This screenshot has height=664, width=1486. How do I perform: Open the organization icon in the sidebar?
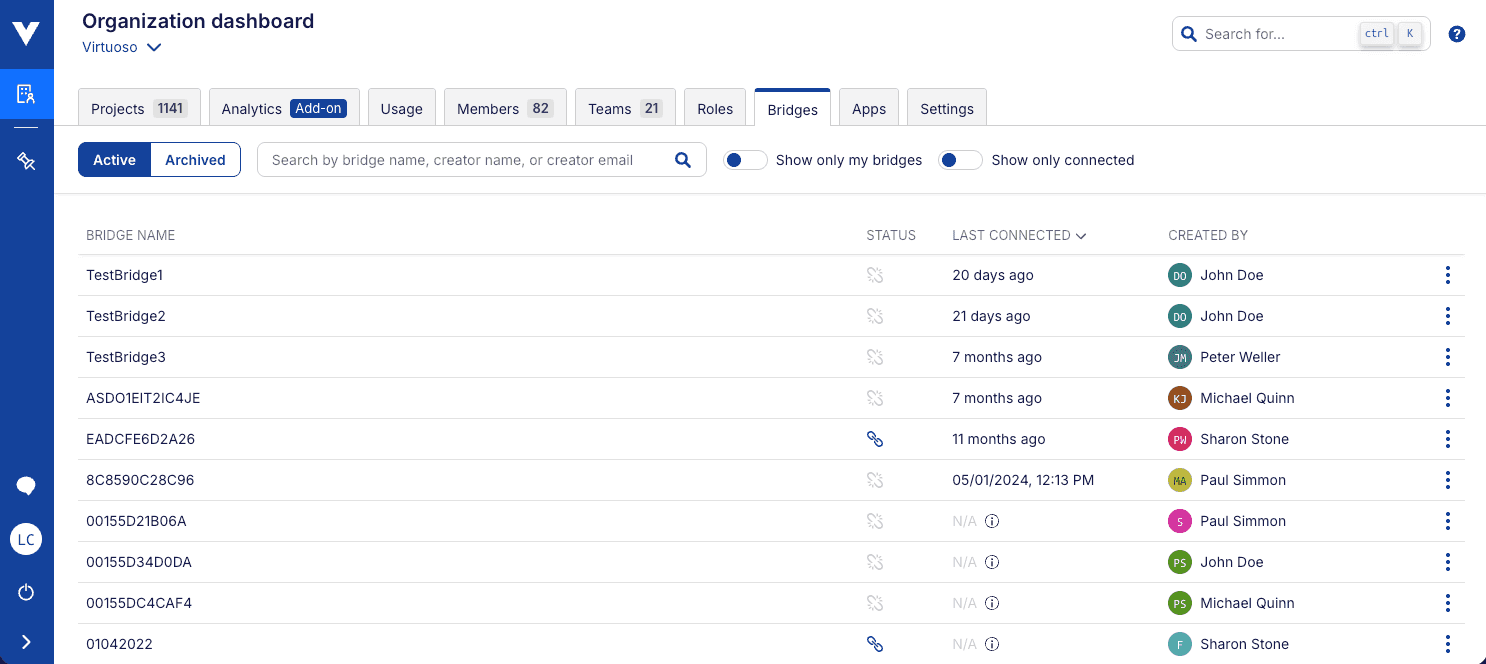(x=26, y=95)
